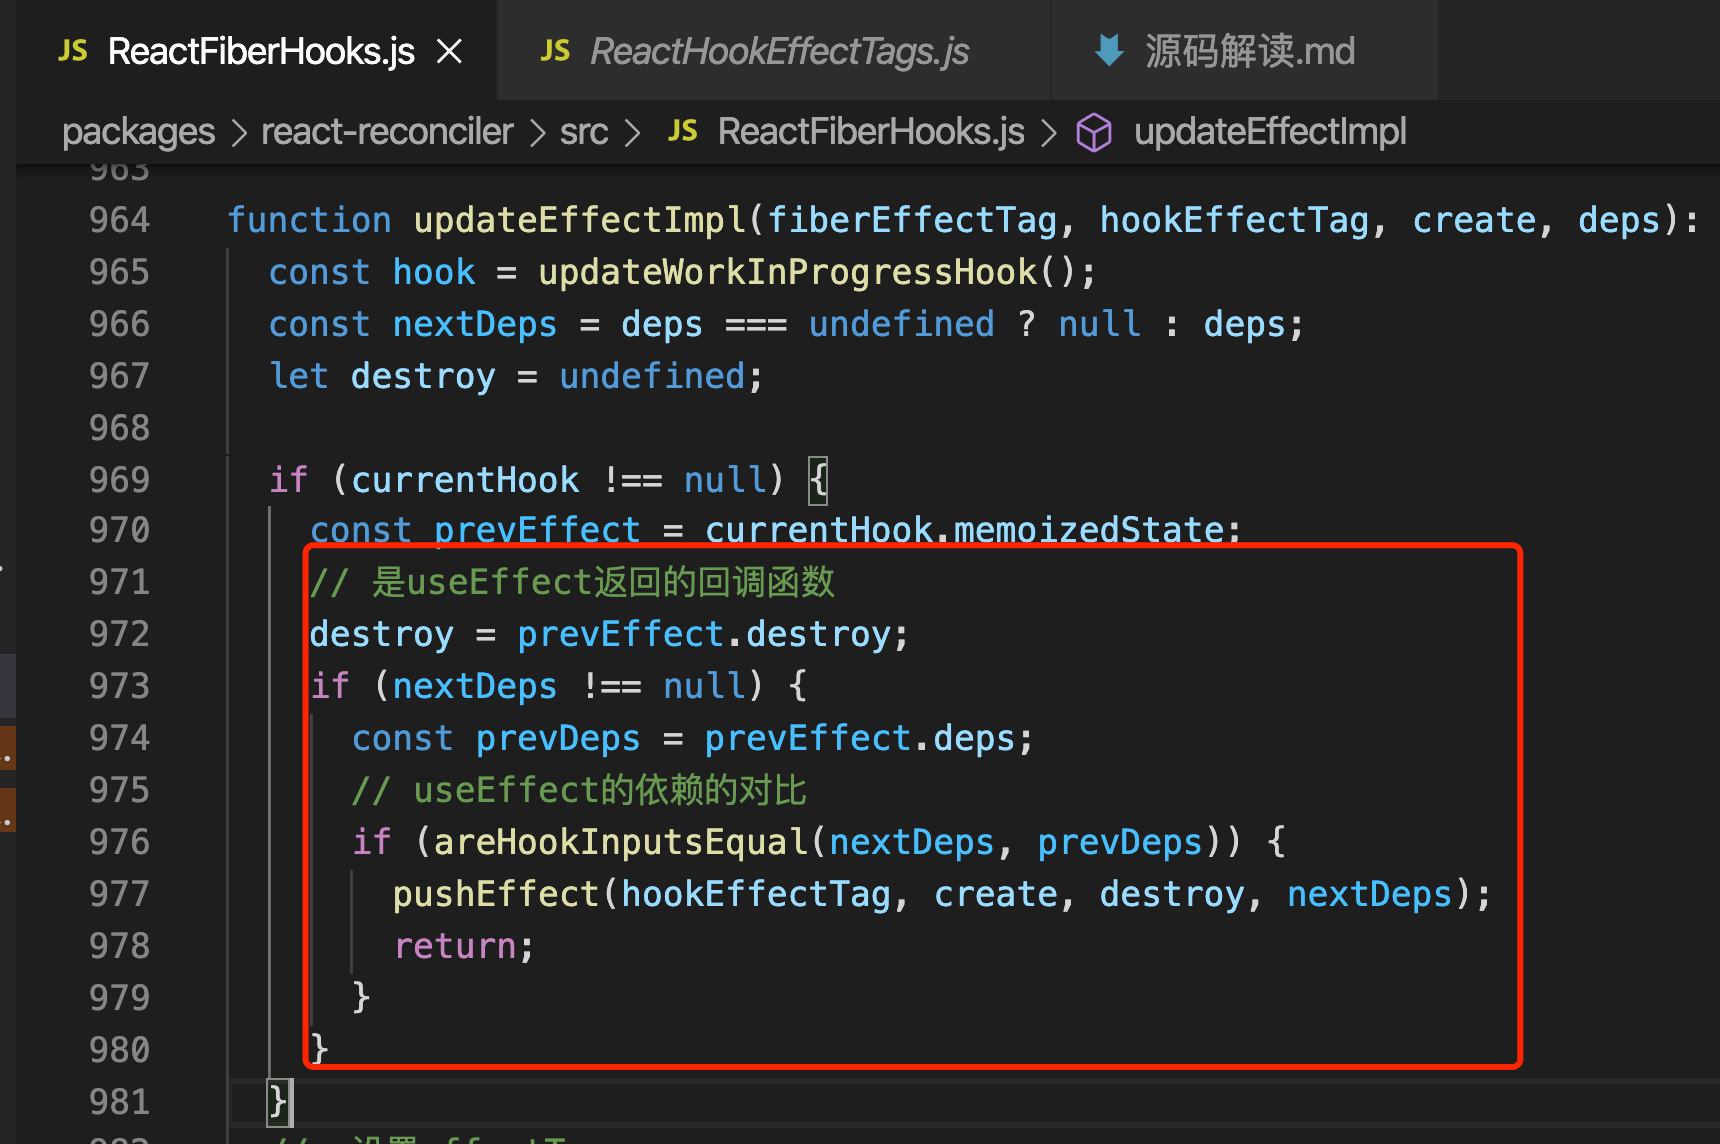Click the 'return' keyword on line 978
This screenshot has height=1144, width=1720.
(455, 947)
